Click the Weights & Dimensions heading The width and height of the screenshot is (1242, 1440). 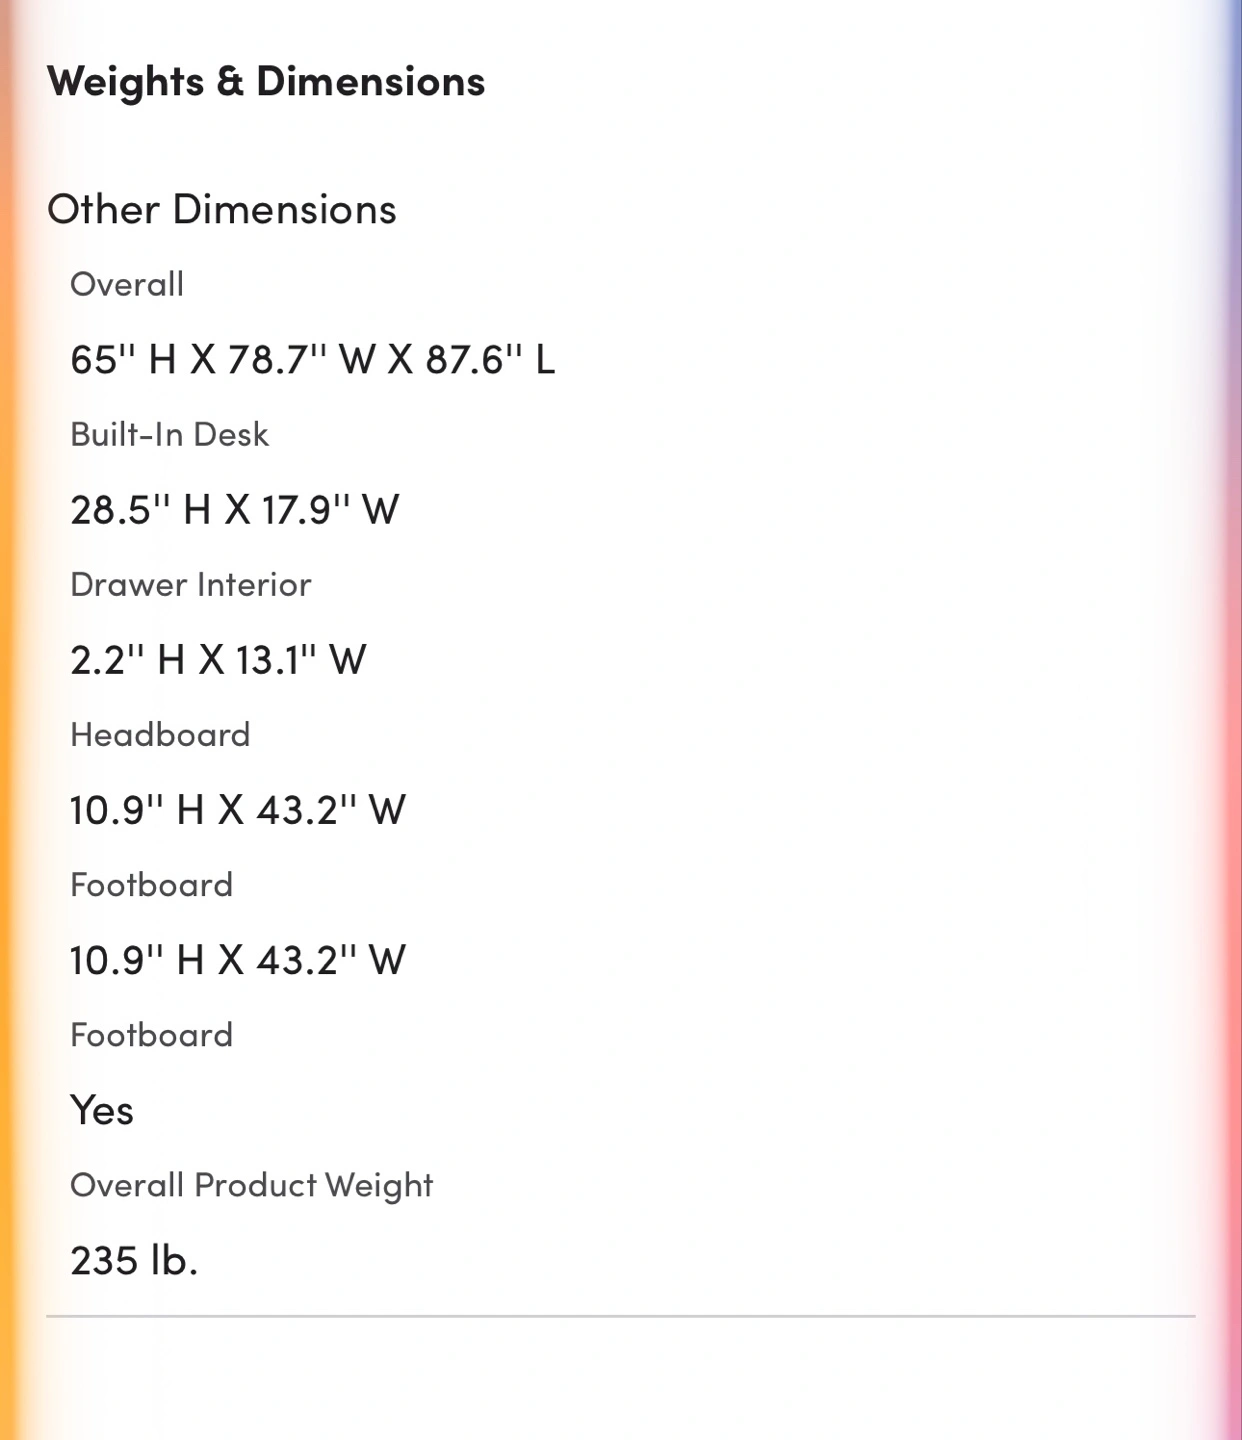pos(265,82)
